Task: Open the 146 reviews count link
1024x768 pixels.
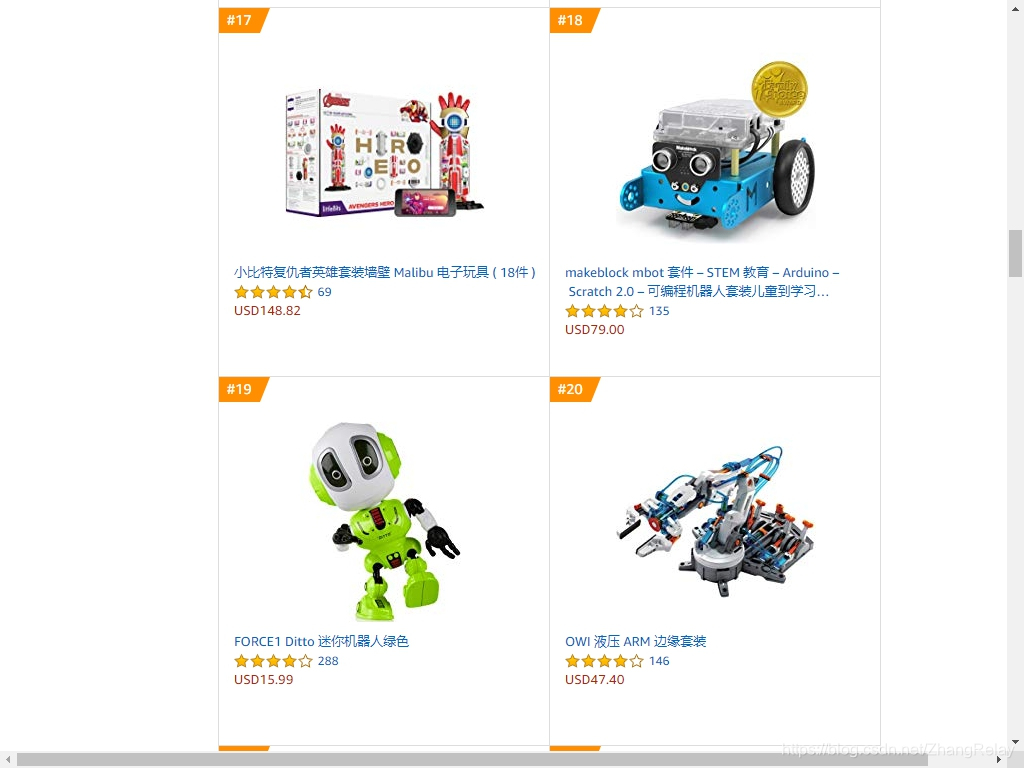Action: [x=659, y=661]
